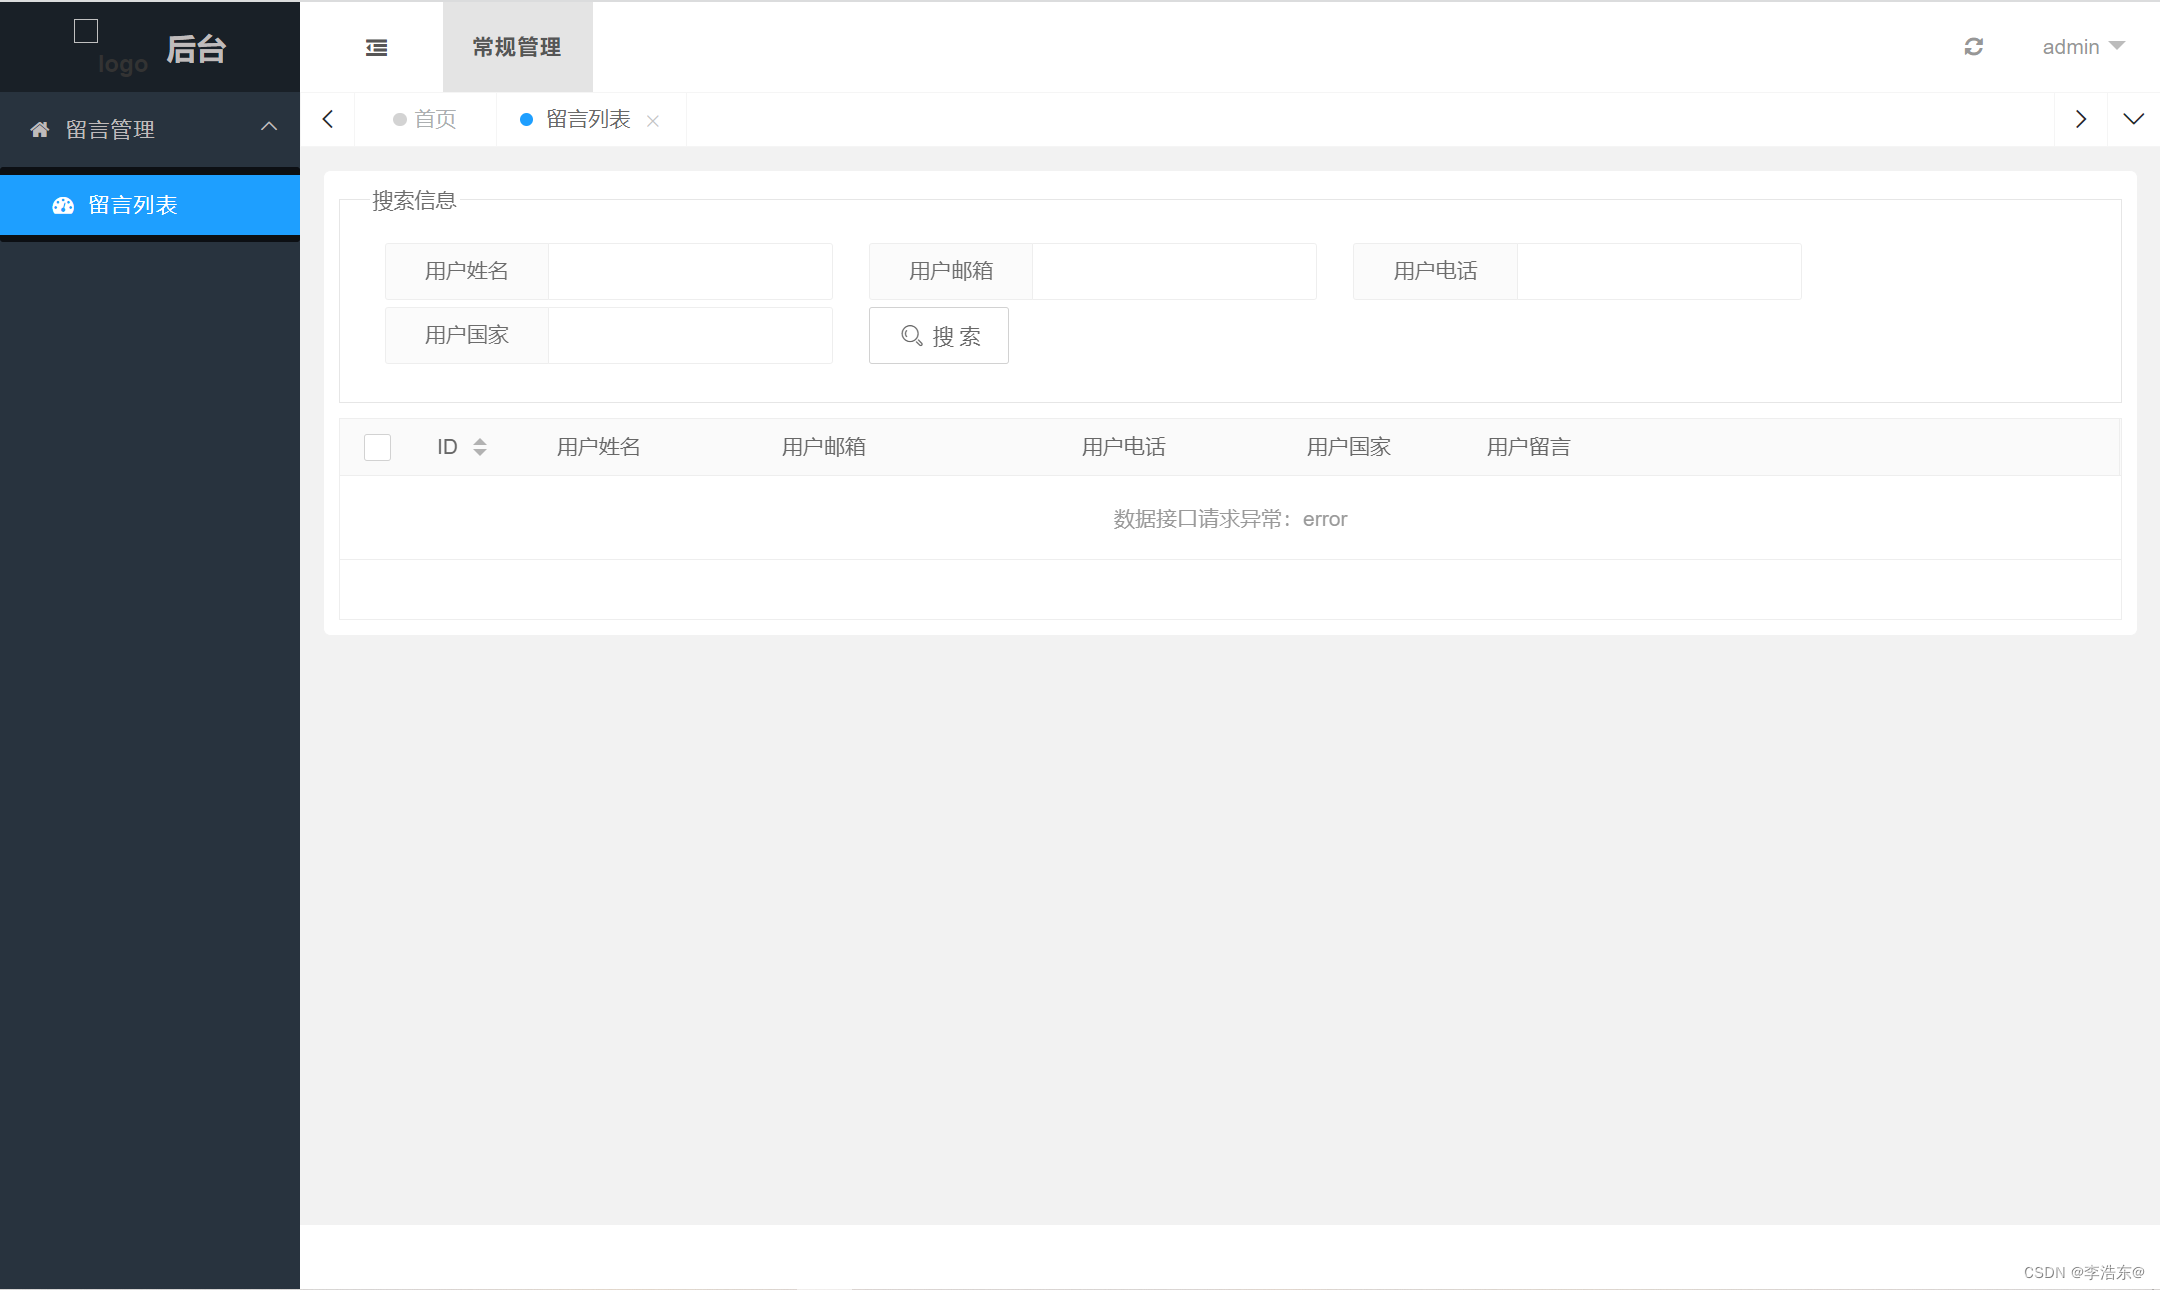Open the admin user dropdown

point(2083,47)
